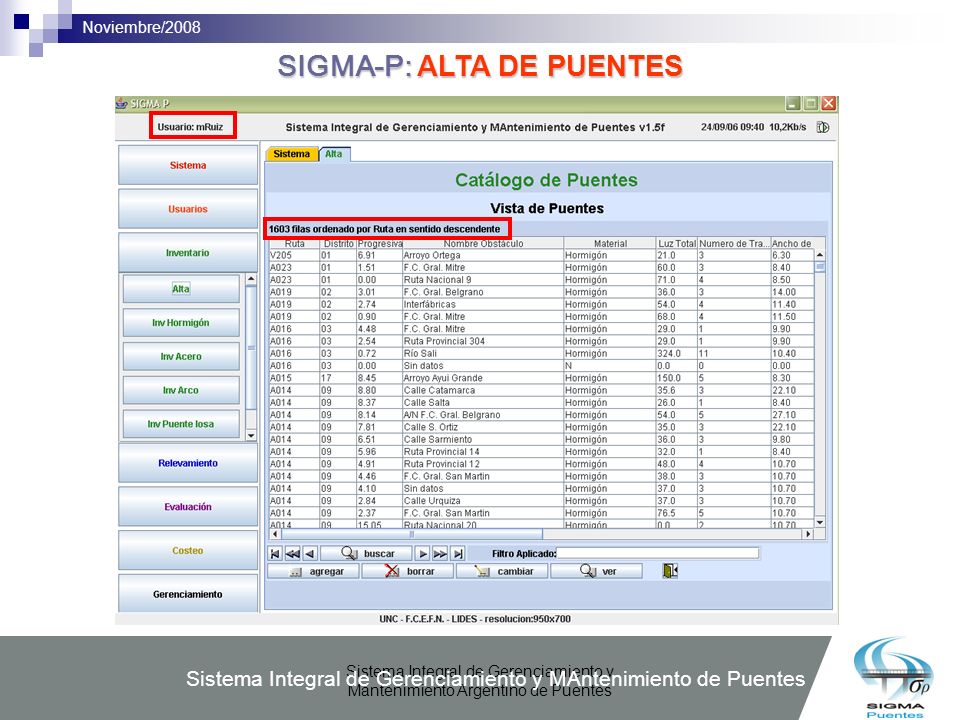Delete the record using borrar
Viewport: 960px width, 720px height.
click(x=408, y=571)
